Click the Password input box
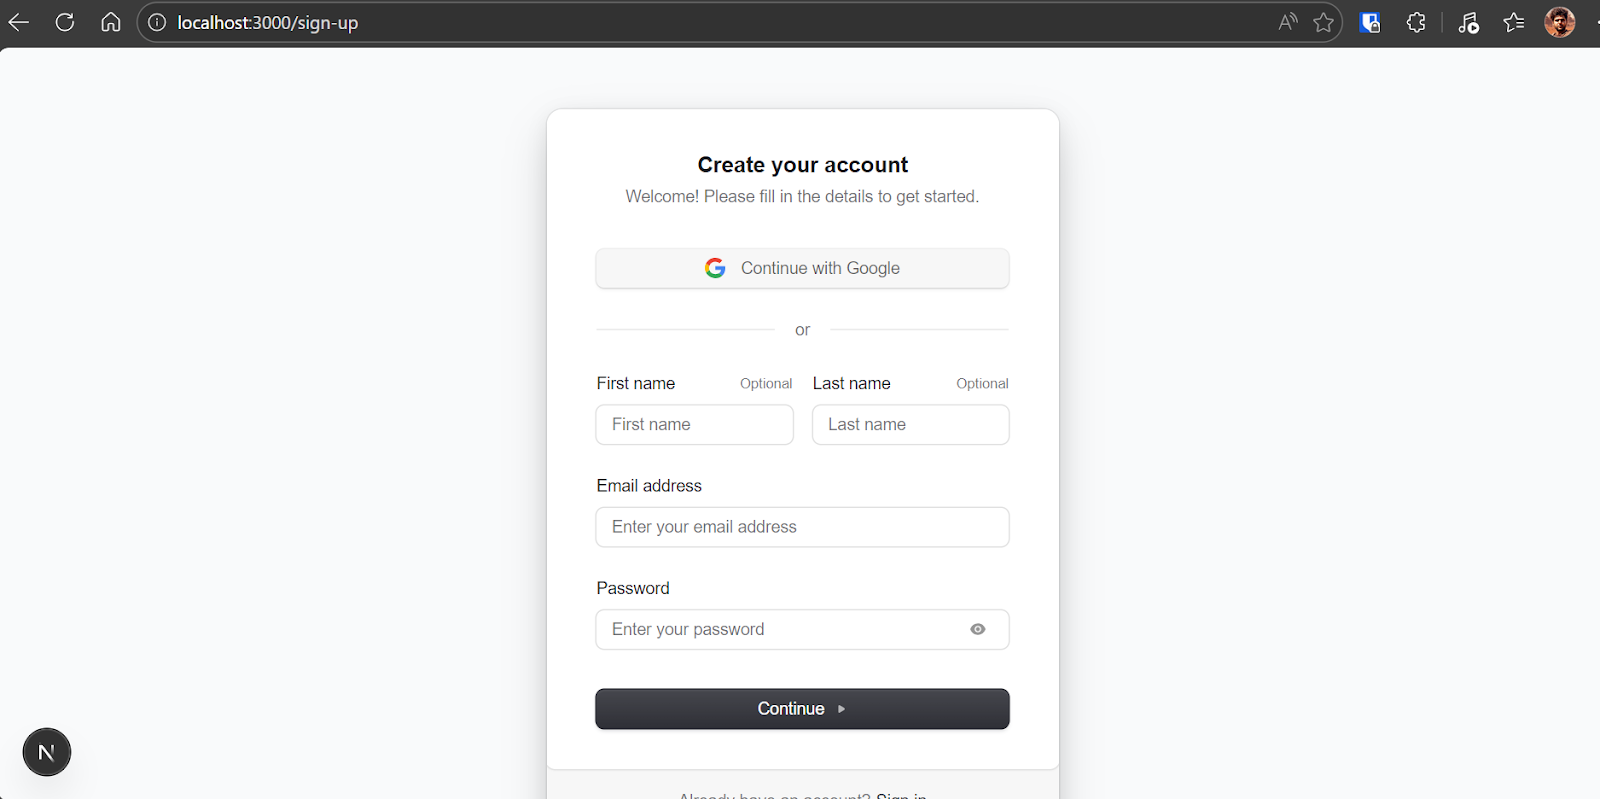This screenshot has width=1600, height=799. point(780,629)
